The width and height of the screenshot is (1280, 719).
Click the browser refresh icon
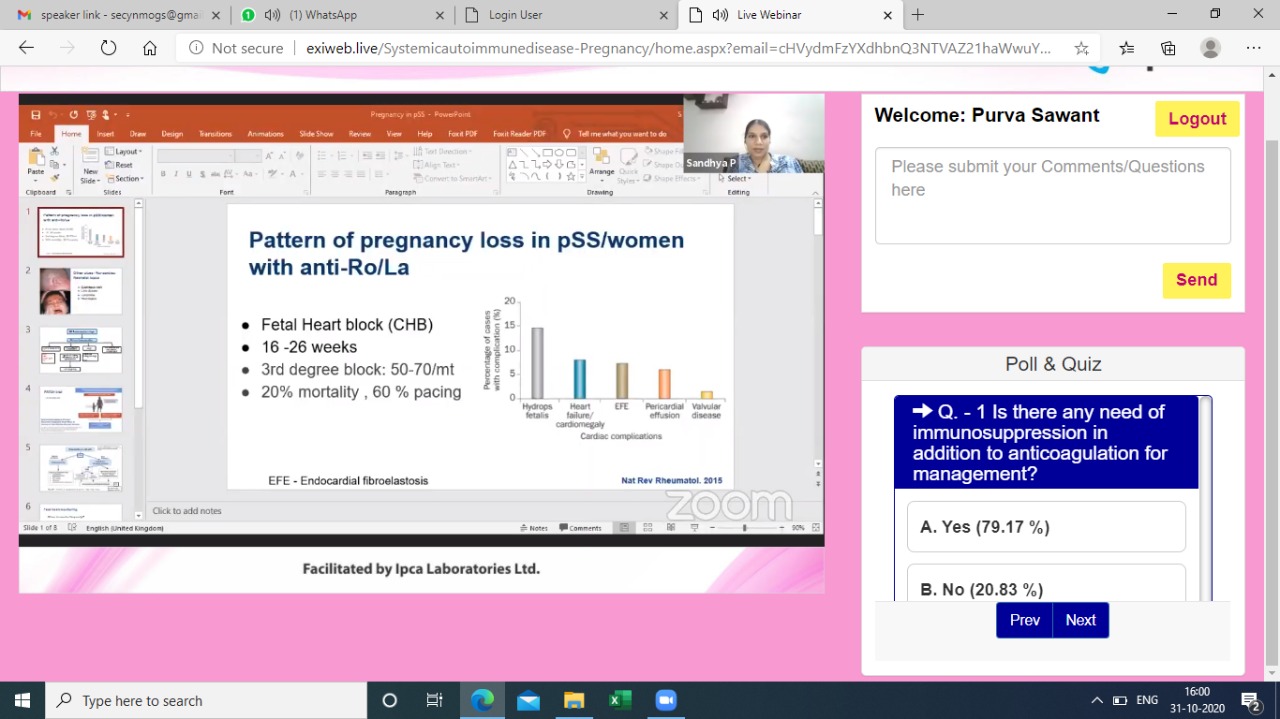coord(108,48)
